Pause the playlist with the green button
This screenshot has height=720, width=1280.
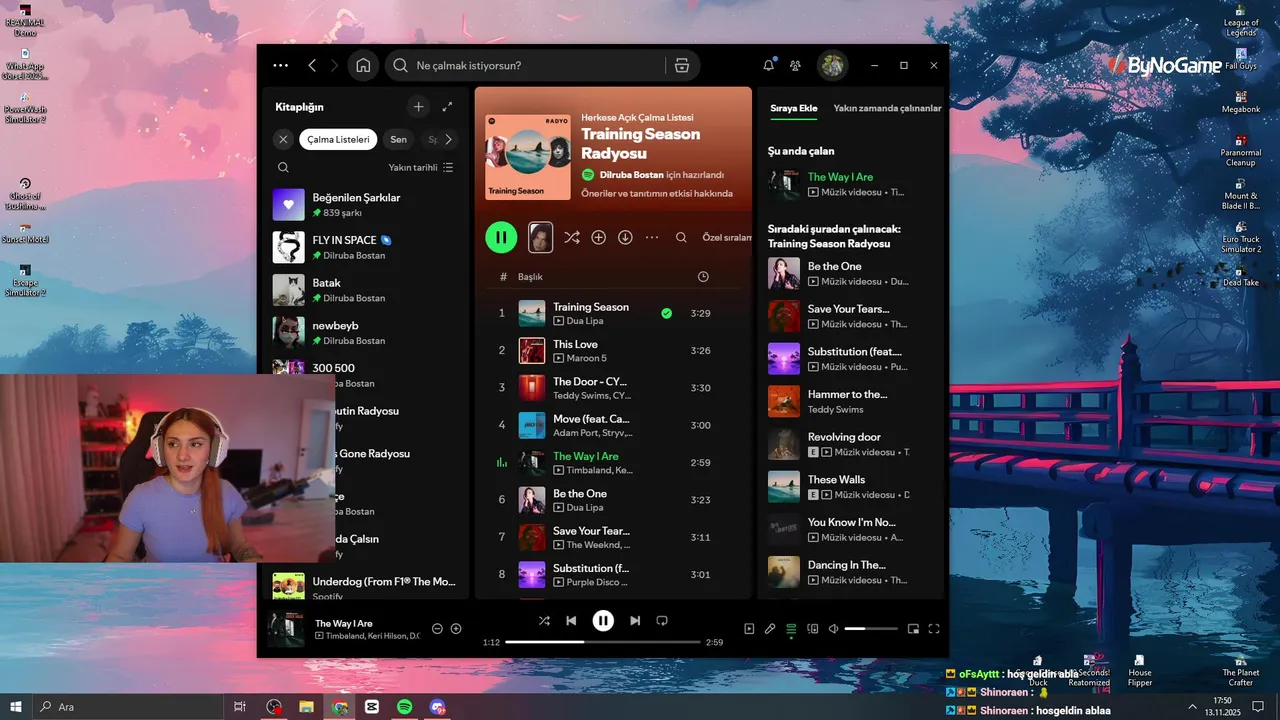501,237
